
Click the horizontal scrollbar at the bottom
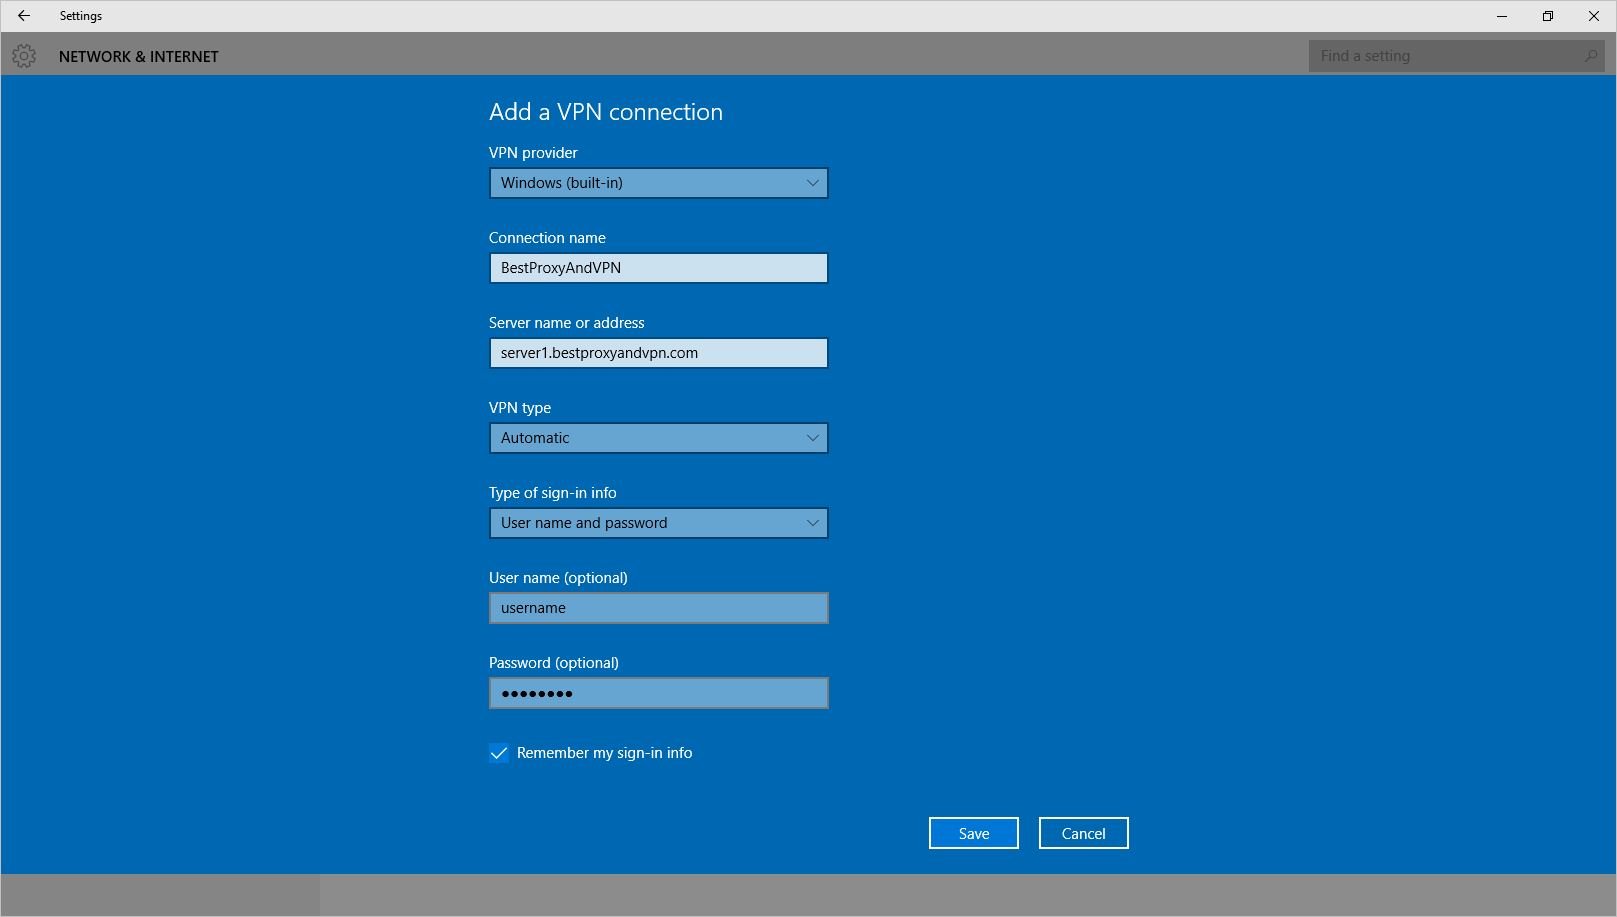160,895
